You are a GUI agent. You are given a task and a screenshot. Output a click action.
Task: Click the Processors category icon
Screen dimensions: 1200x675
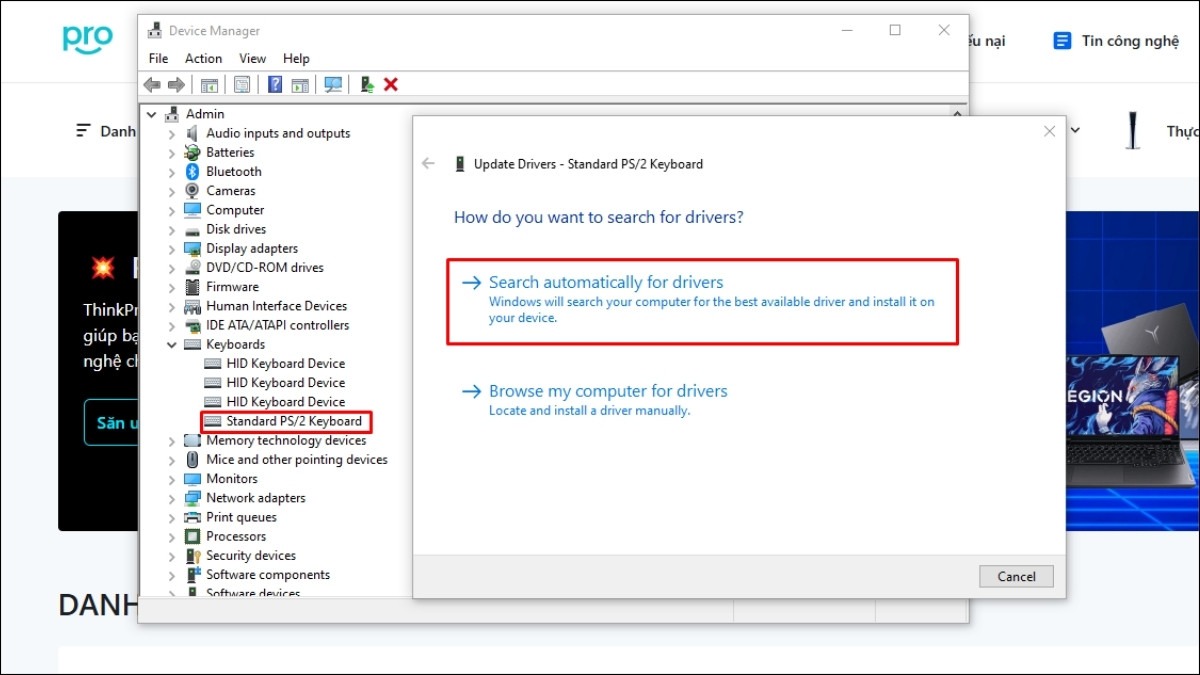click(193, 537)
